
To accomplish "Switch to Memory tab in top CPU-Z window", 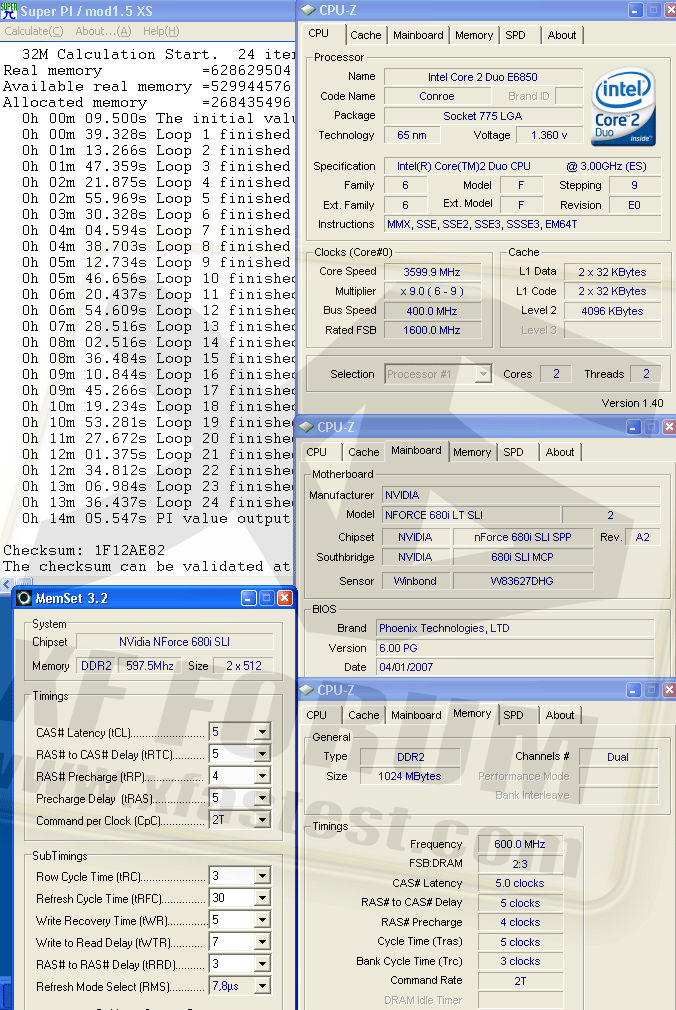I will point(474,35).
